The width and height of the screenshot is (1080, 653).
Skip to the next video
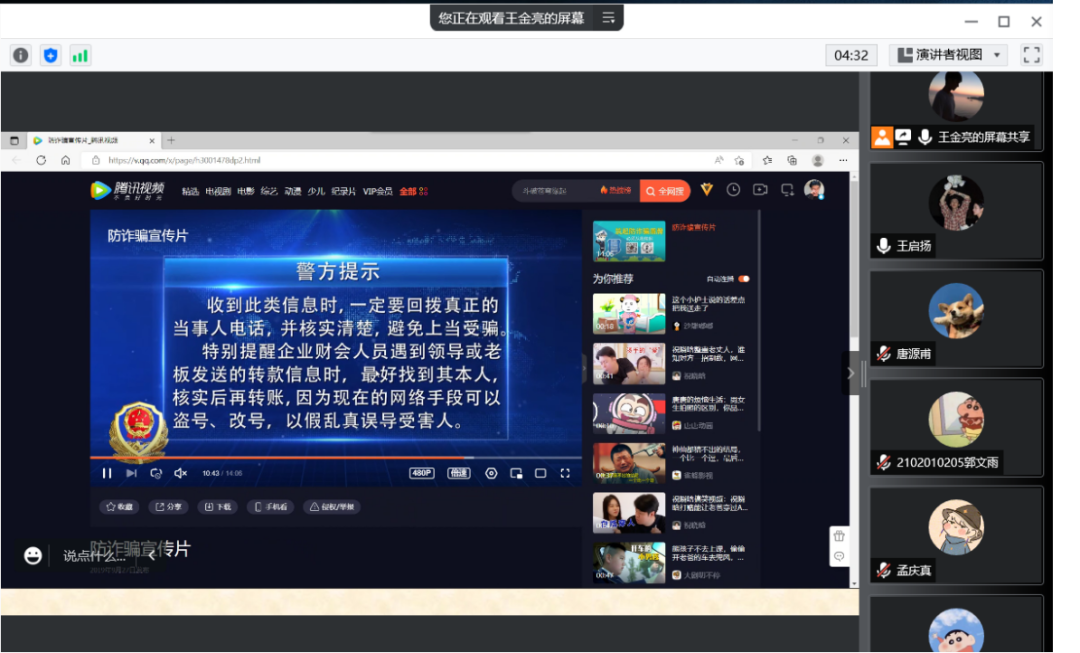132,473
